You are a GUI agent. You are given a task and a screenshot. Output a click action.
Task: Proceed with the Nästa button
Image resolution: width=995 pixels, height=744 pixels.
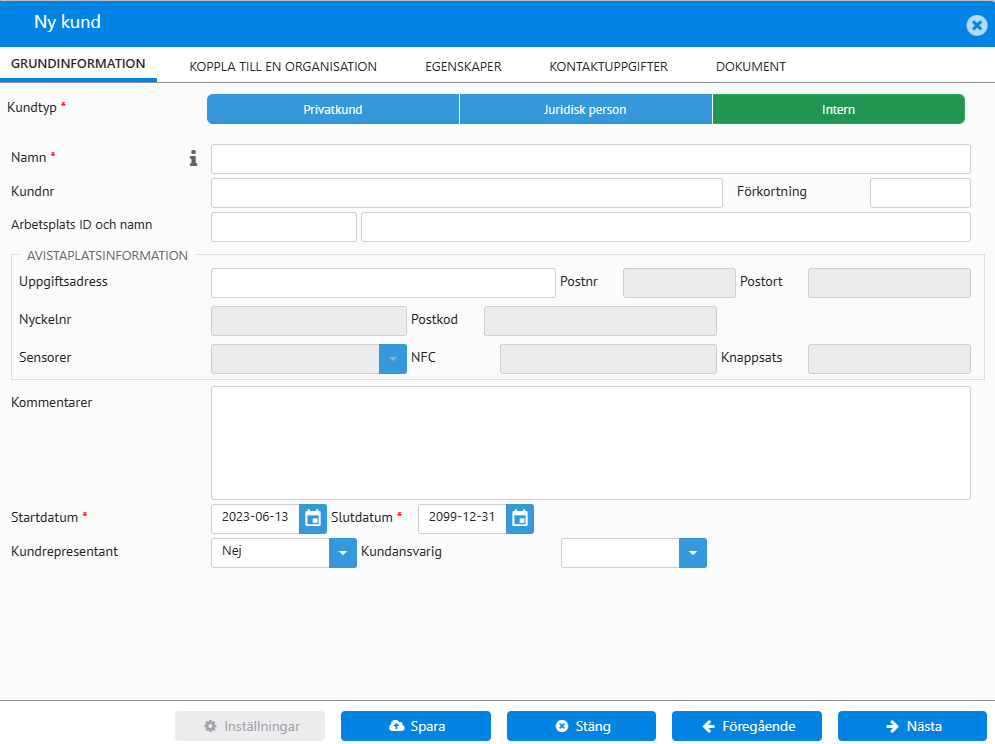point(913,726)
